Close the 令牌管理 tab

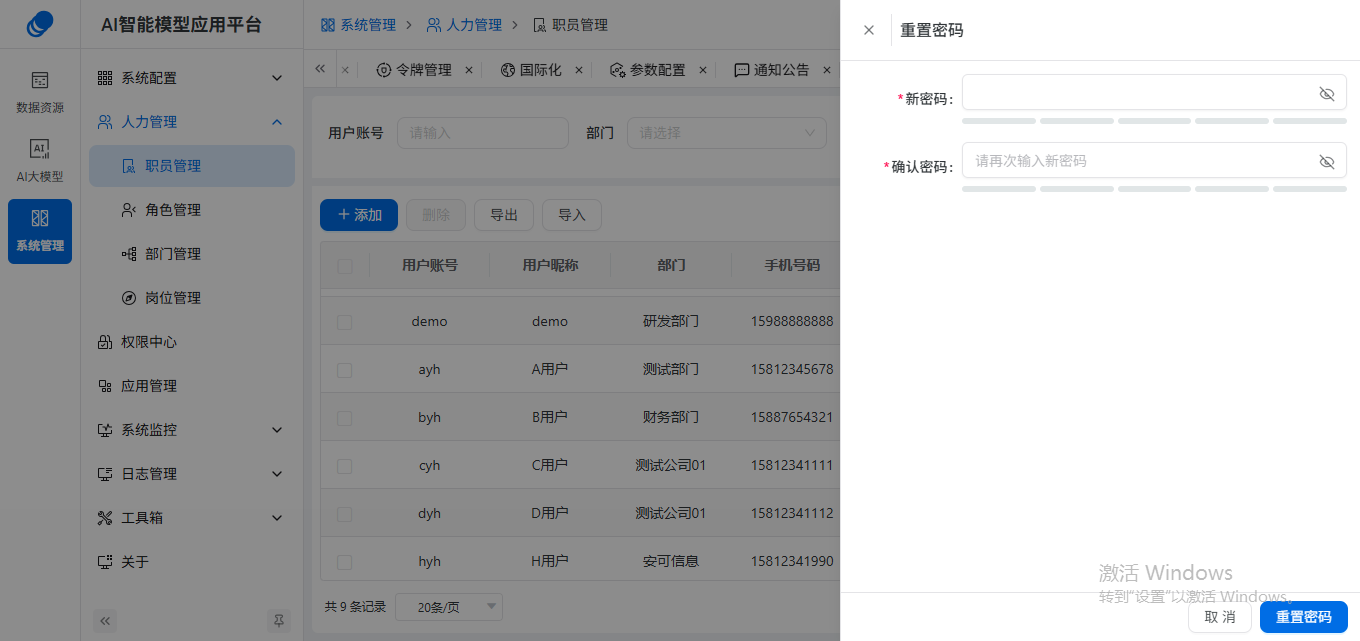pos(469,70)
